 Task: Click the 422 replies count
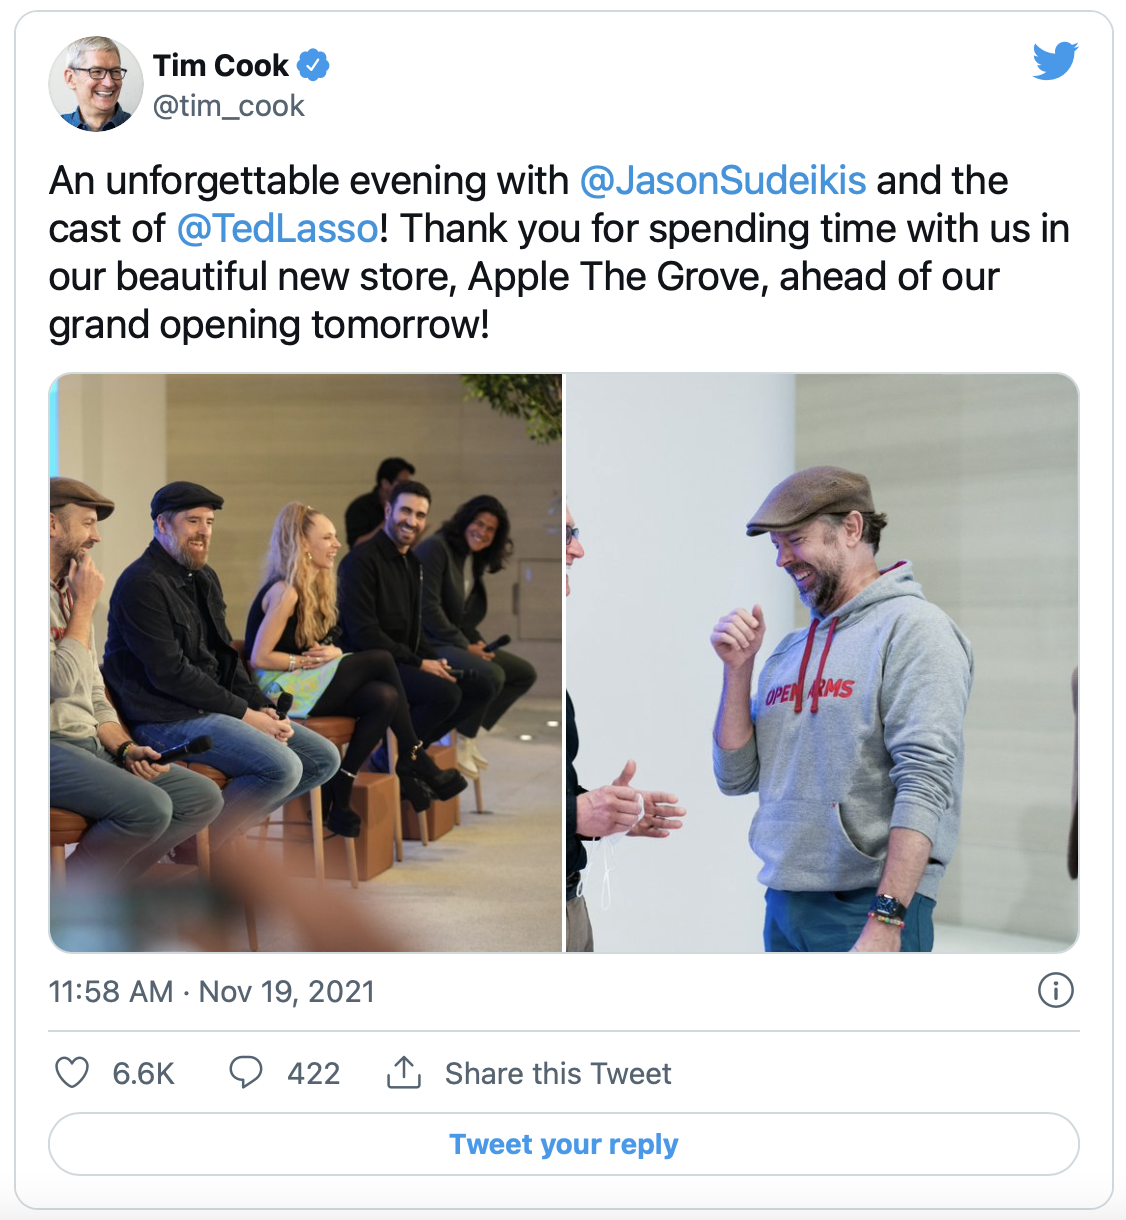tap(313, 1073)
